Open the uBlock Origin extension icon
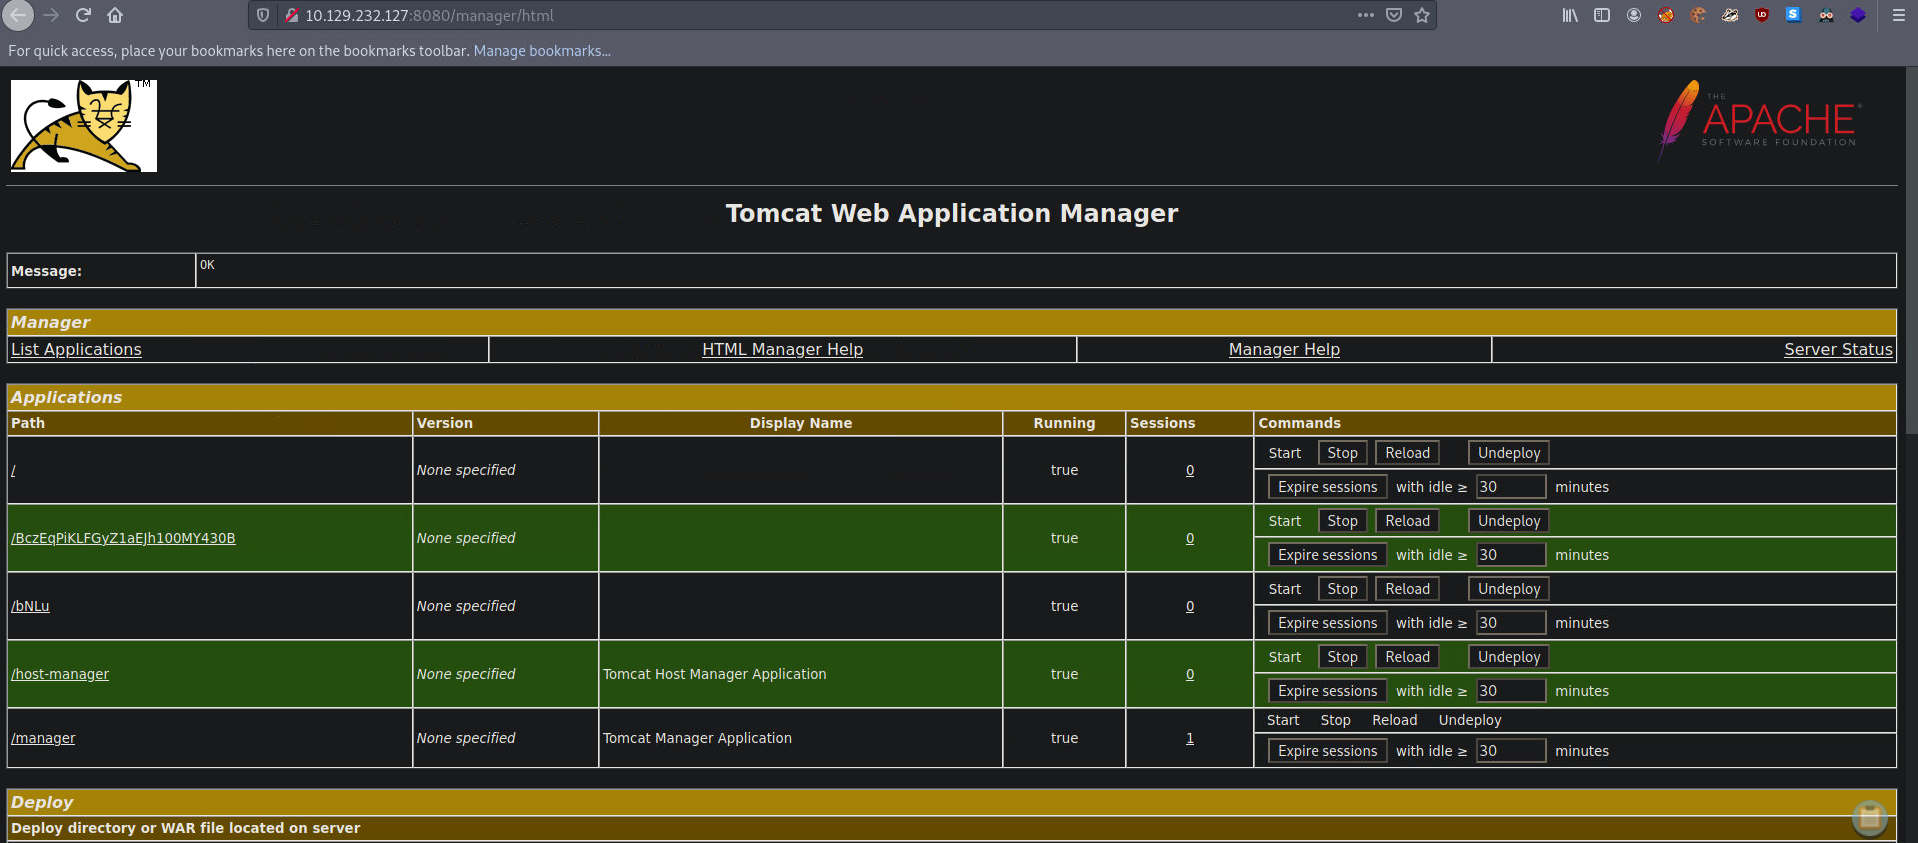The image size is (1918, 843). click(1762, 15)
